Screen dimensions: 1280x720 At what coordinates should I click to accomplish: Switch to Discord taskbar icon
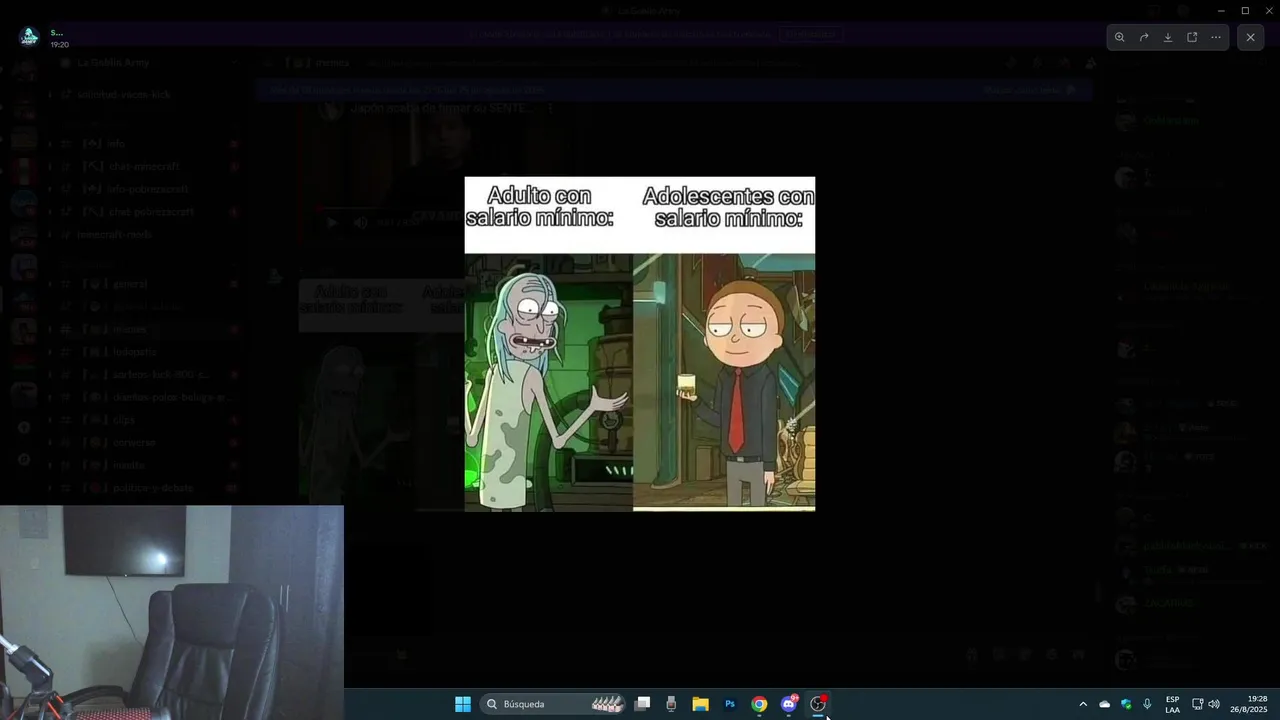pyautogui.click(x=789, y=704)
